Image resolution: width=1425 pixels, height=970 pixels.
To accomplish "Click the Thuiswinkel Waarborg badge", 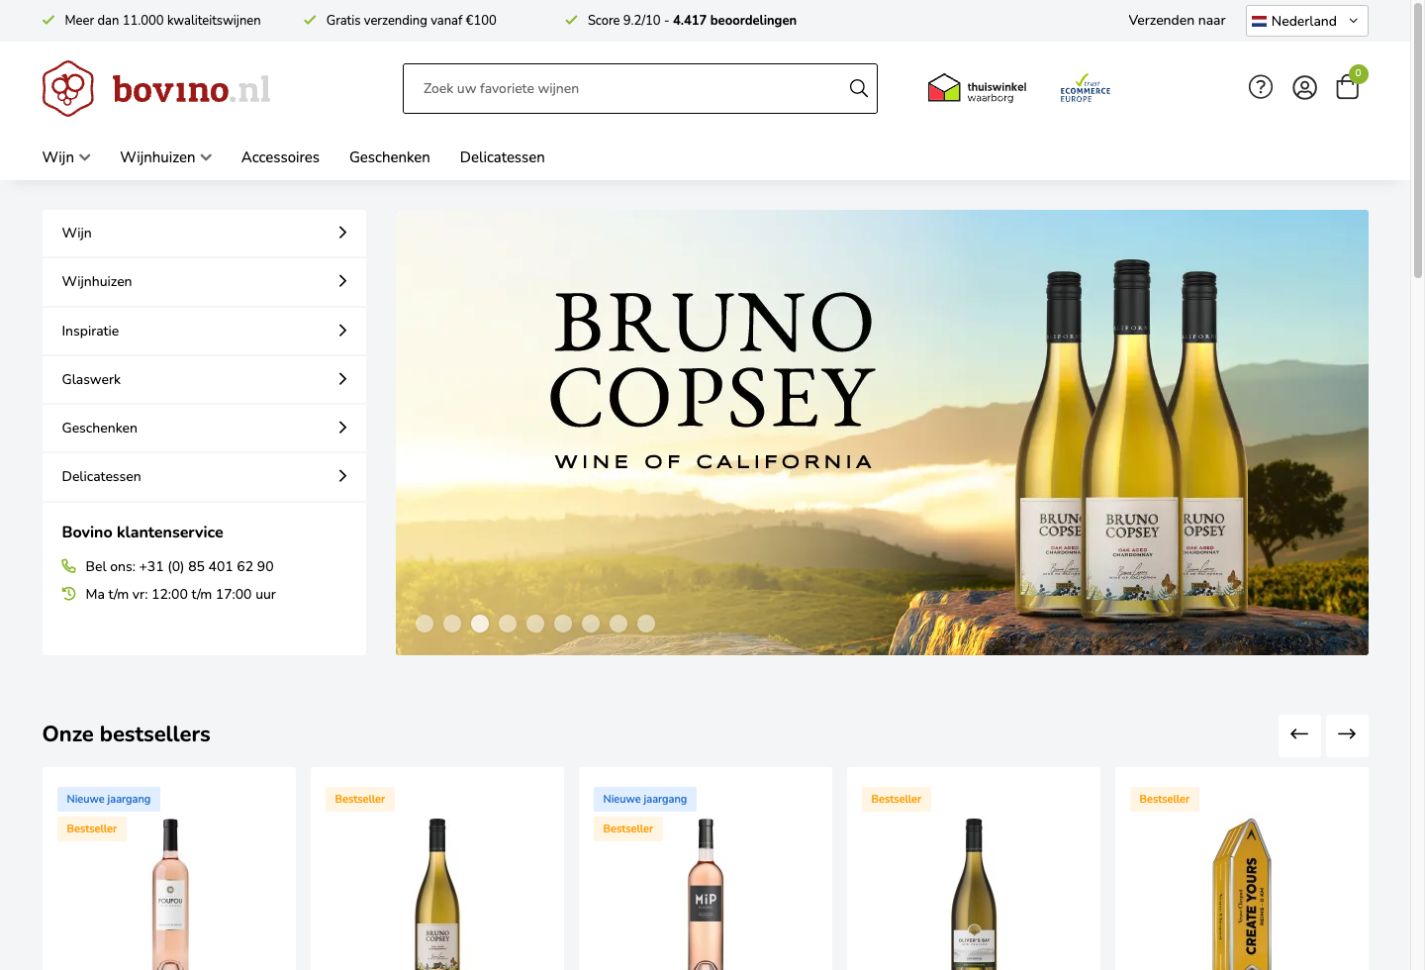I will pos(977,89).
